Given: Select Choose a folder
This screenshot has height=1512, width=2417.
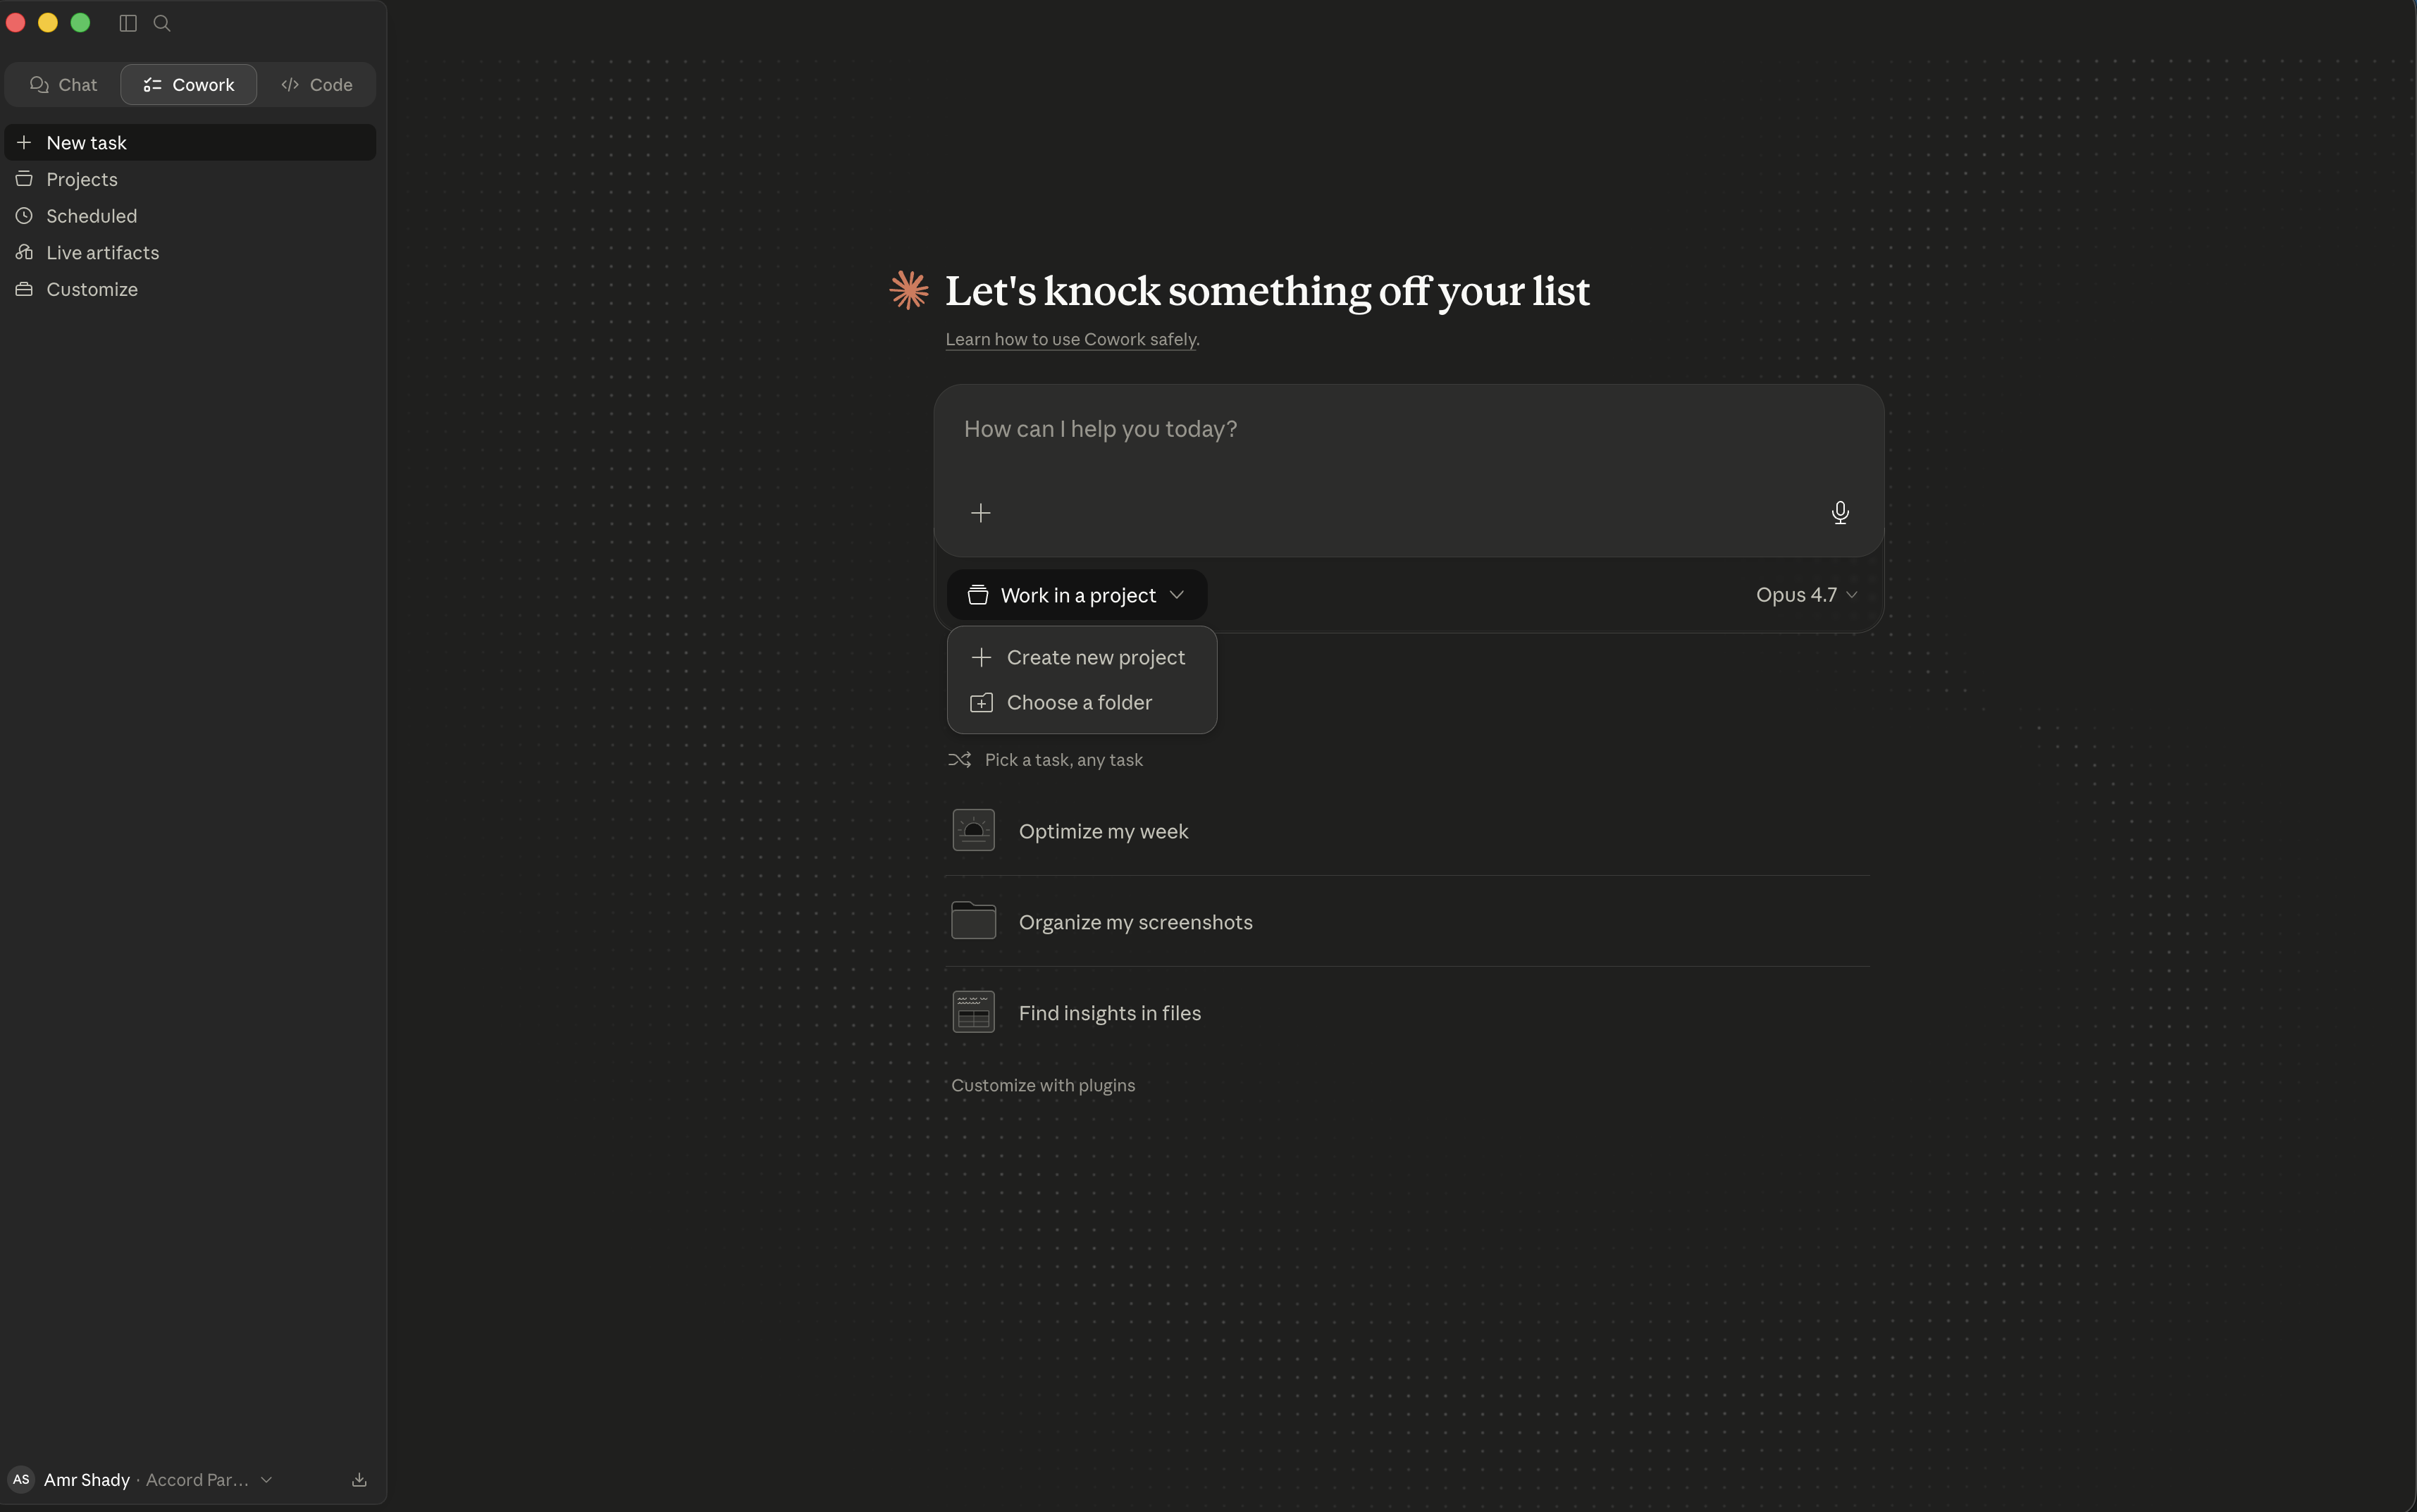Looking at the screenshot, I should [x=1082, y=703].
